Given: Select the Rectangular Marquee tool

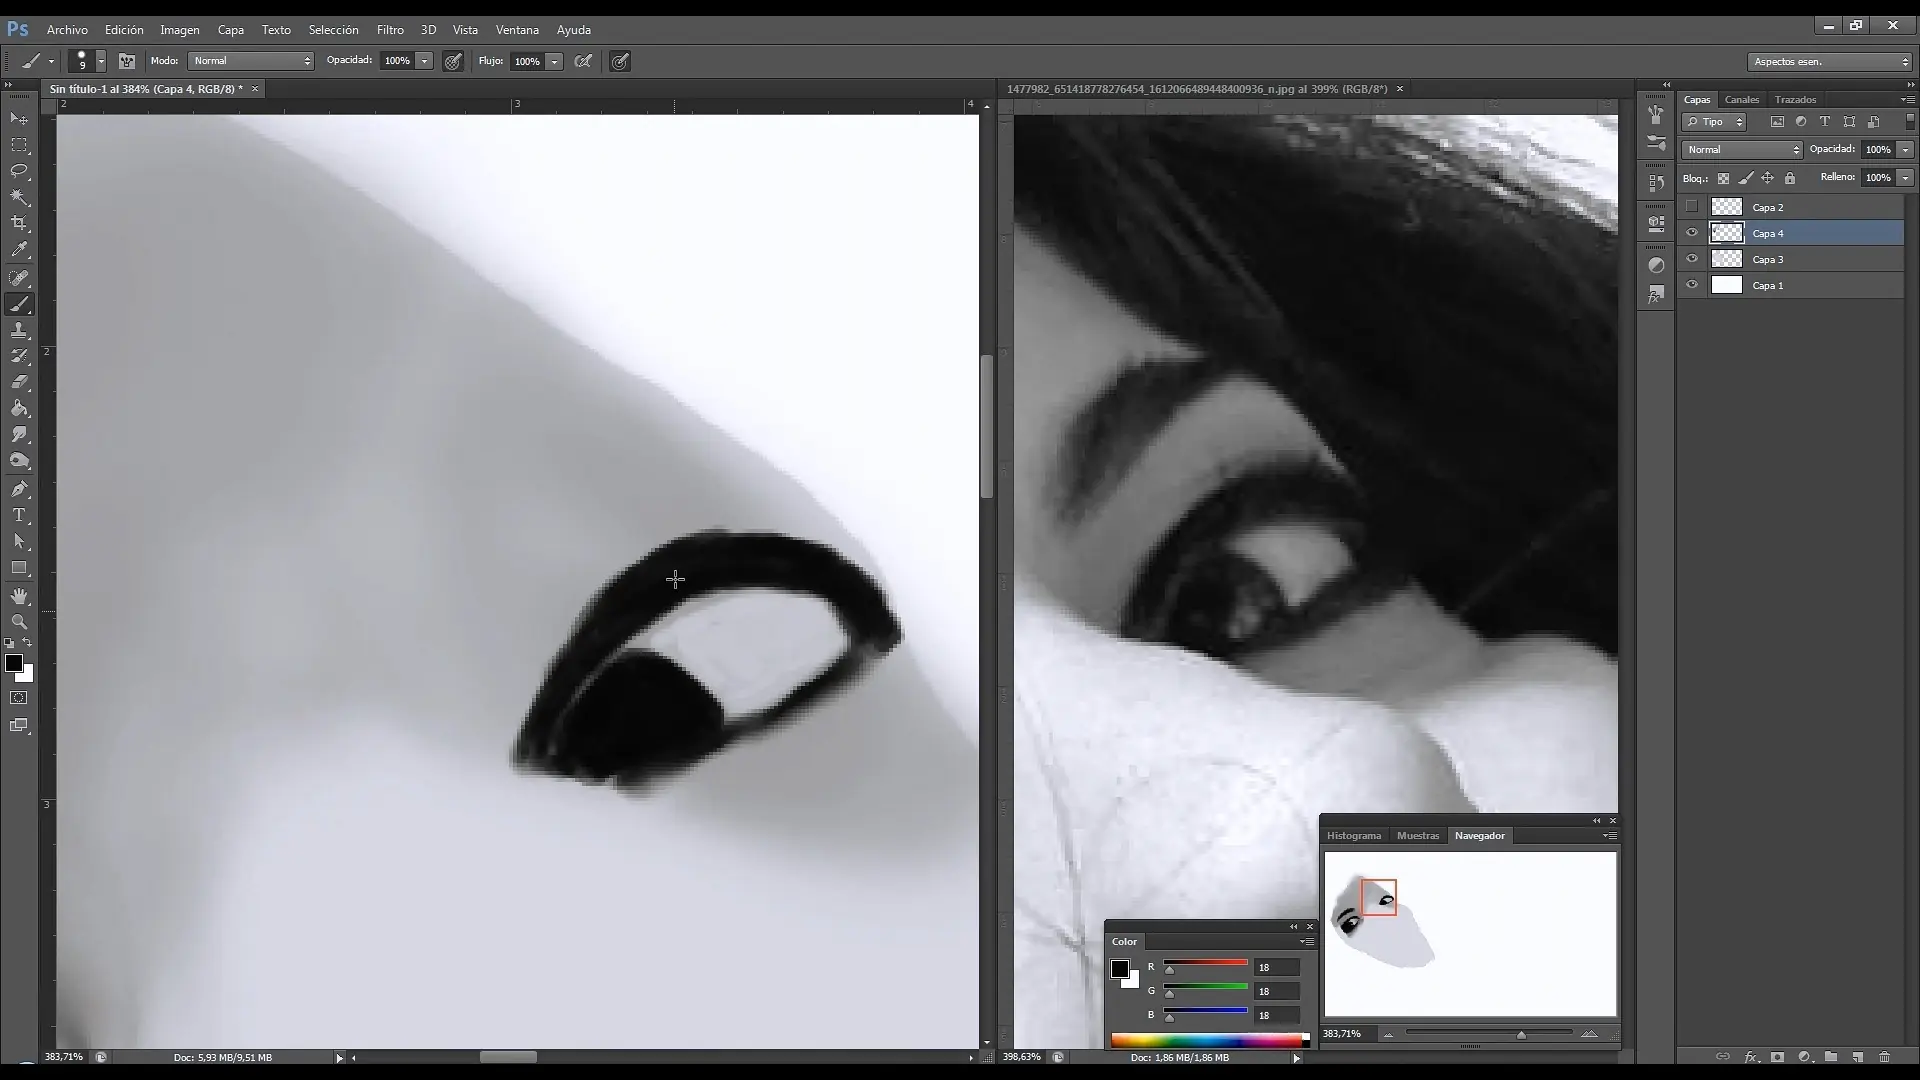Looking at the screenshot, I should (19, 145).
